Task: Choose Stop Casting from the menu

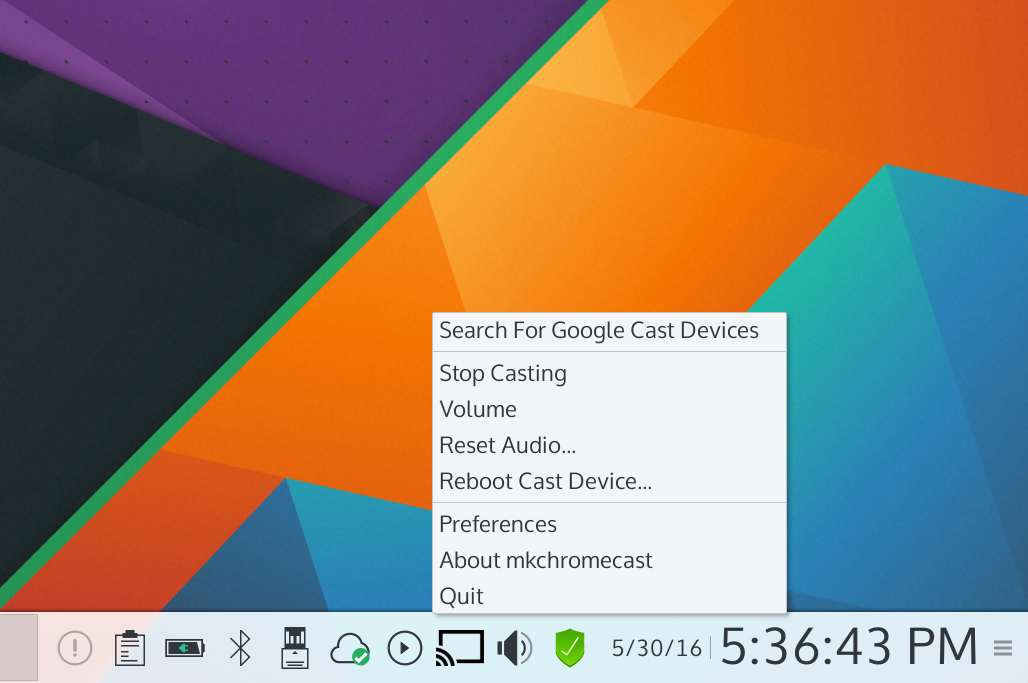Action: (503, 374)
